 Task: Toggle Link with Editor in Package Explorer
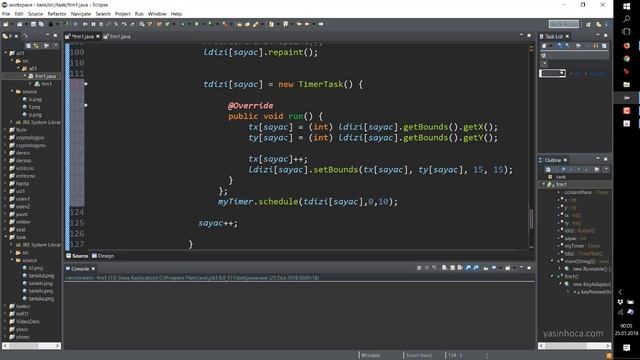[36, 45]
